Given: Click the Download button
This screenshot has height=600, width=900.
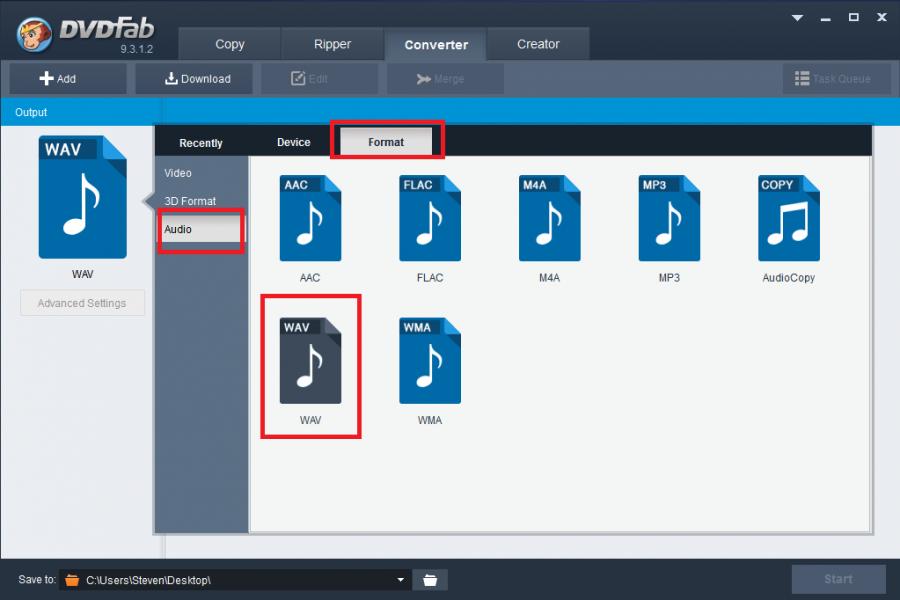Looking at the screenshot, I should [x=197, y=79].
